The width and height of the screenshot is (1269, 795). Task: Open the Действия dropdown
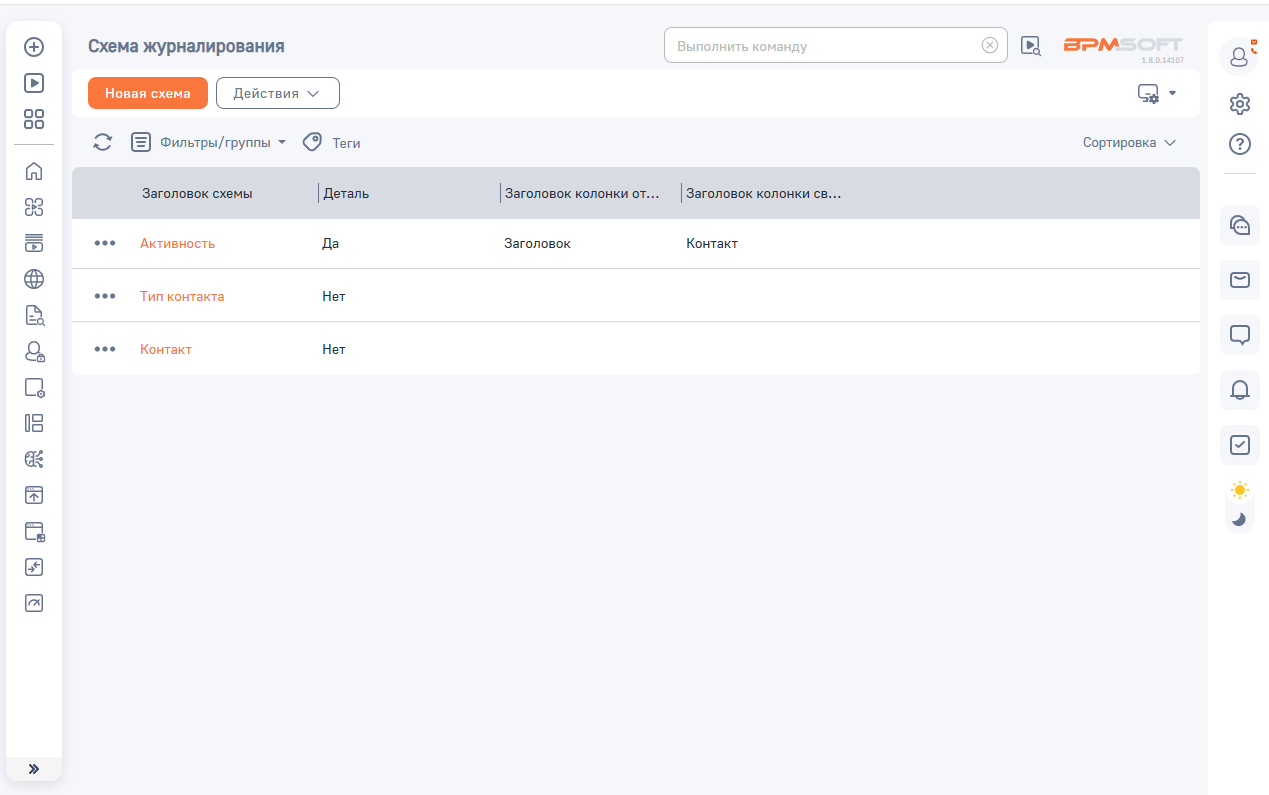277,93
